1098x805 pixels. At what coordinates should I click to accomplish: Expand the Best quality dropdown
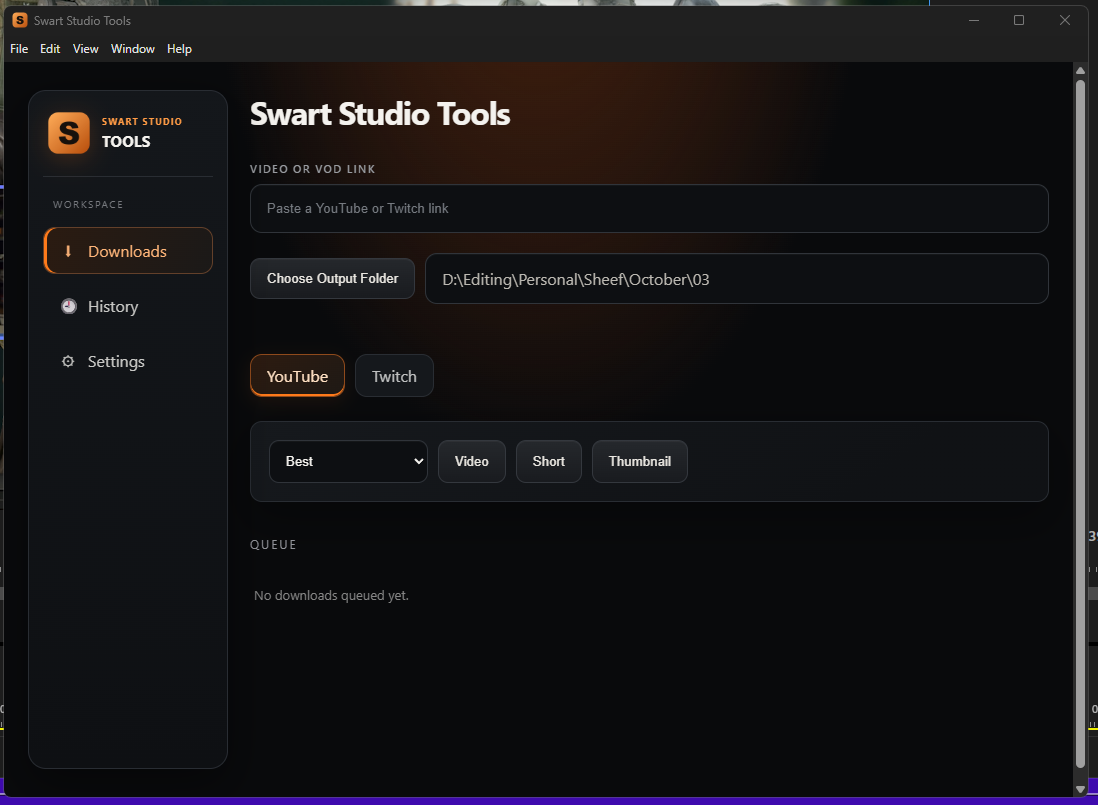(348, 461)
